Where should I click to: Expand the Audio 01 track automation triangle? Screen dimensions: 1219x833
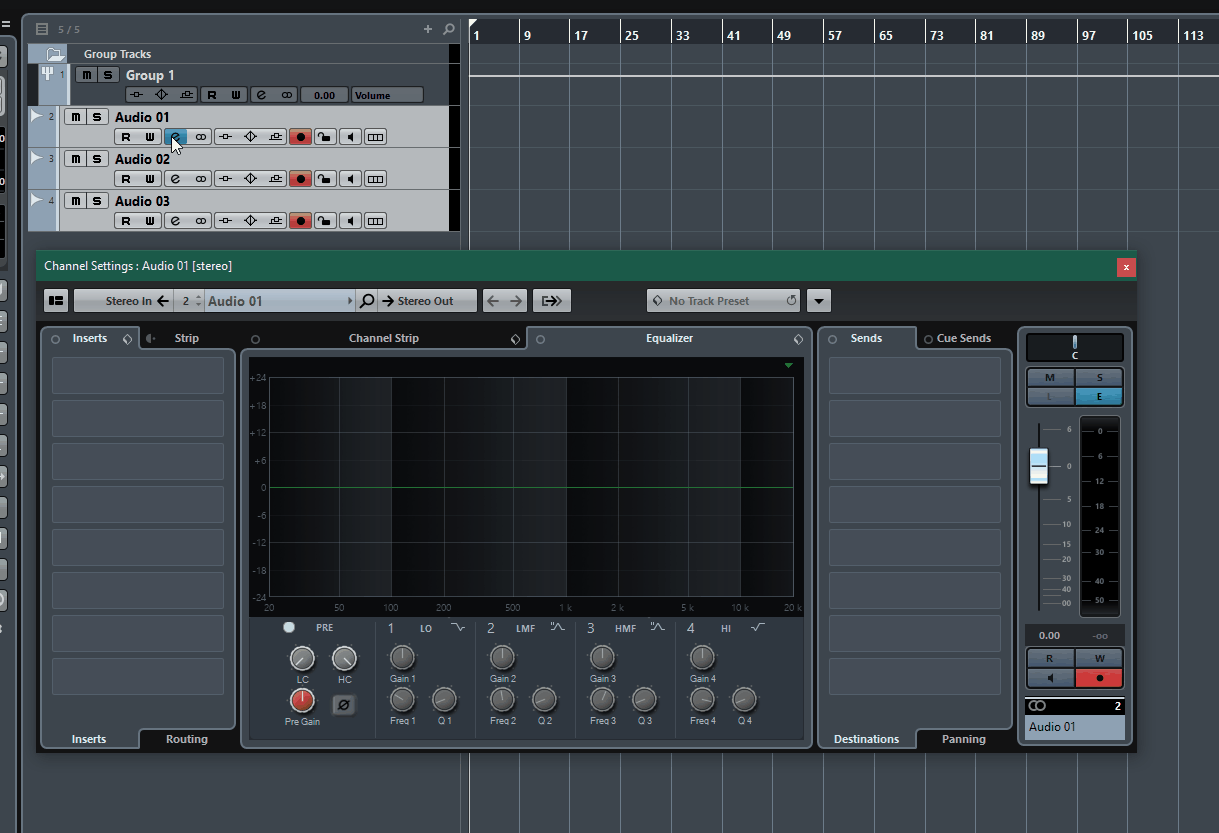click(36, 116)
